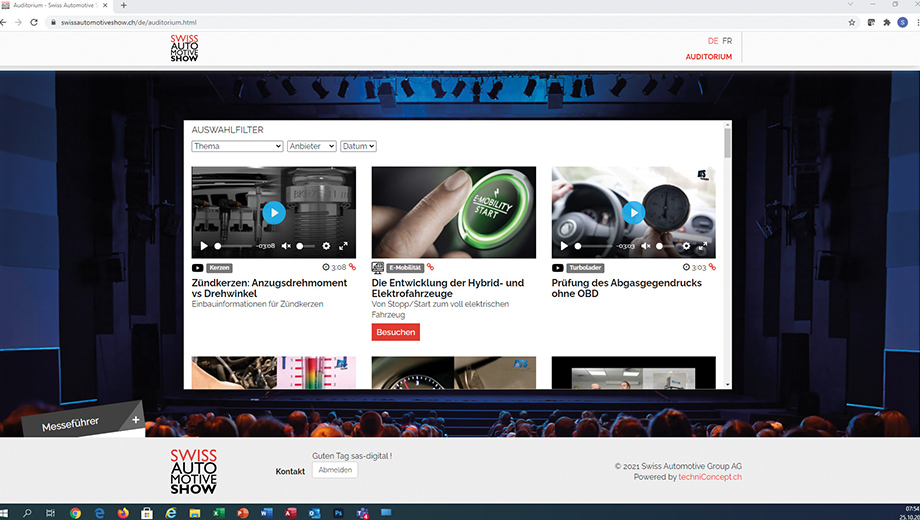Open PowerPoint from the taskbar

242,513
